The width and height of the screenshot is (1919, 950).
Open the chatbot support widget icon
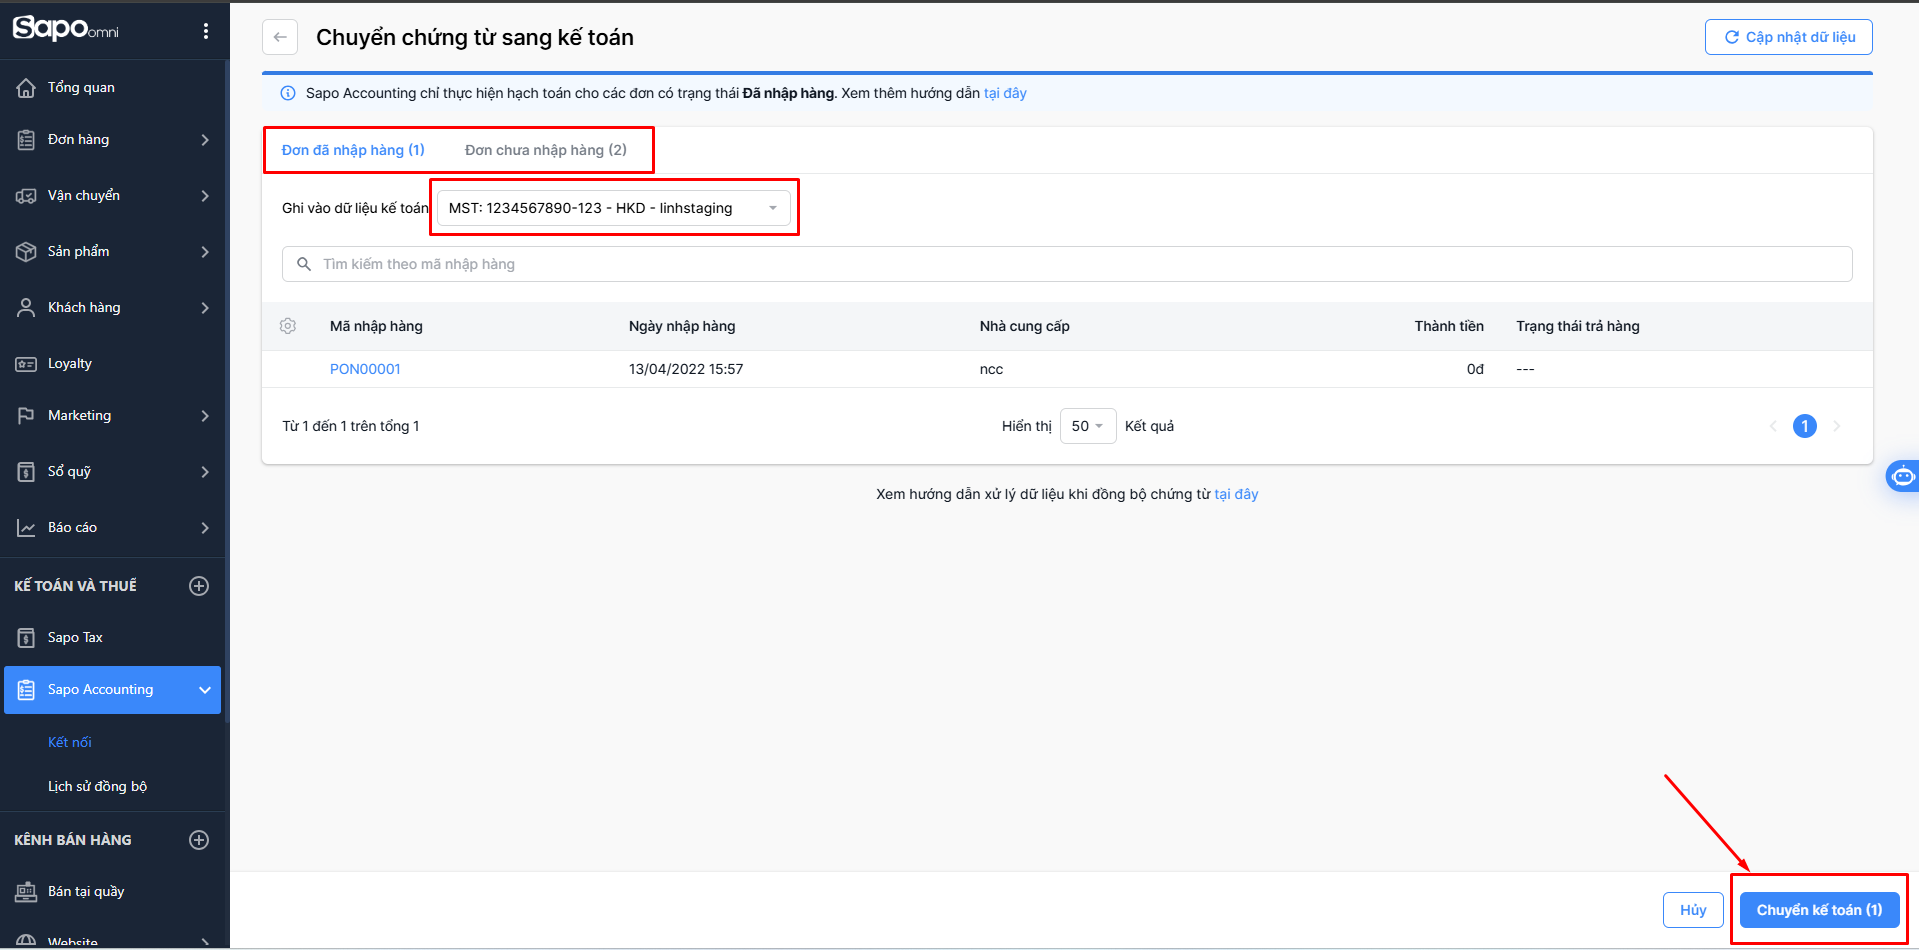[x=1902, y=476]
